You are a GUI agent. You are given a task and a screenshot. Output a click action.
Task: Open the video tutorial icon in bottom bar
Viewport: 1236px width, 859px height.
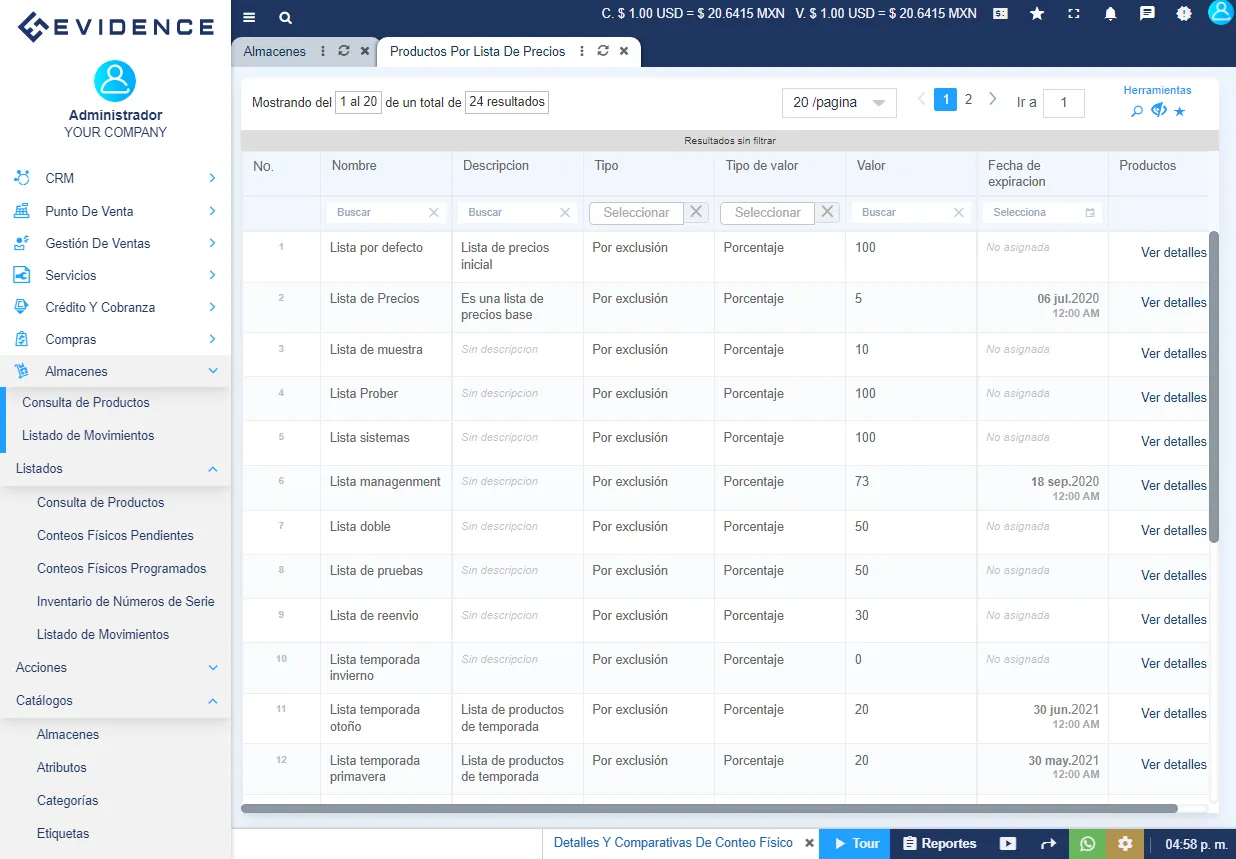(x=1008, y=843)
